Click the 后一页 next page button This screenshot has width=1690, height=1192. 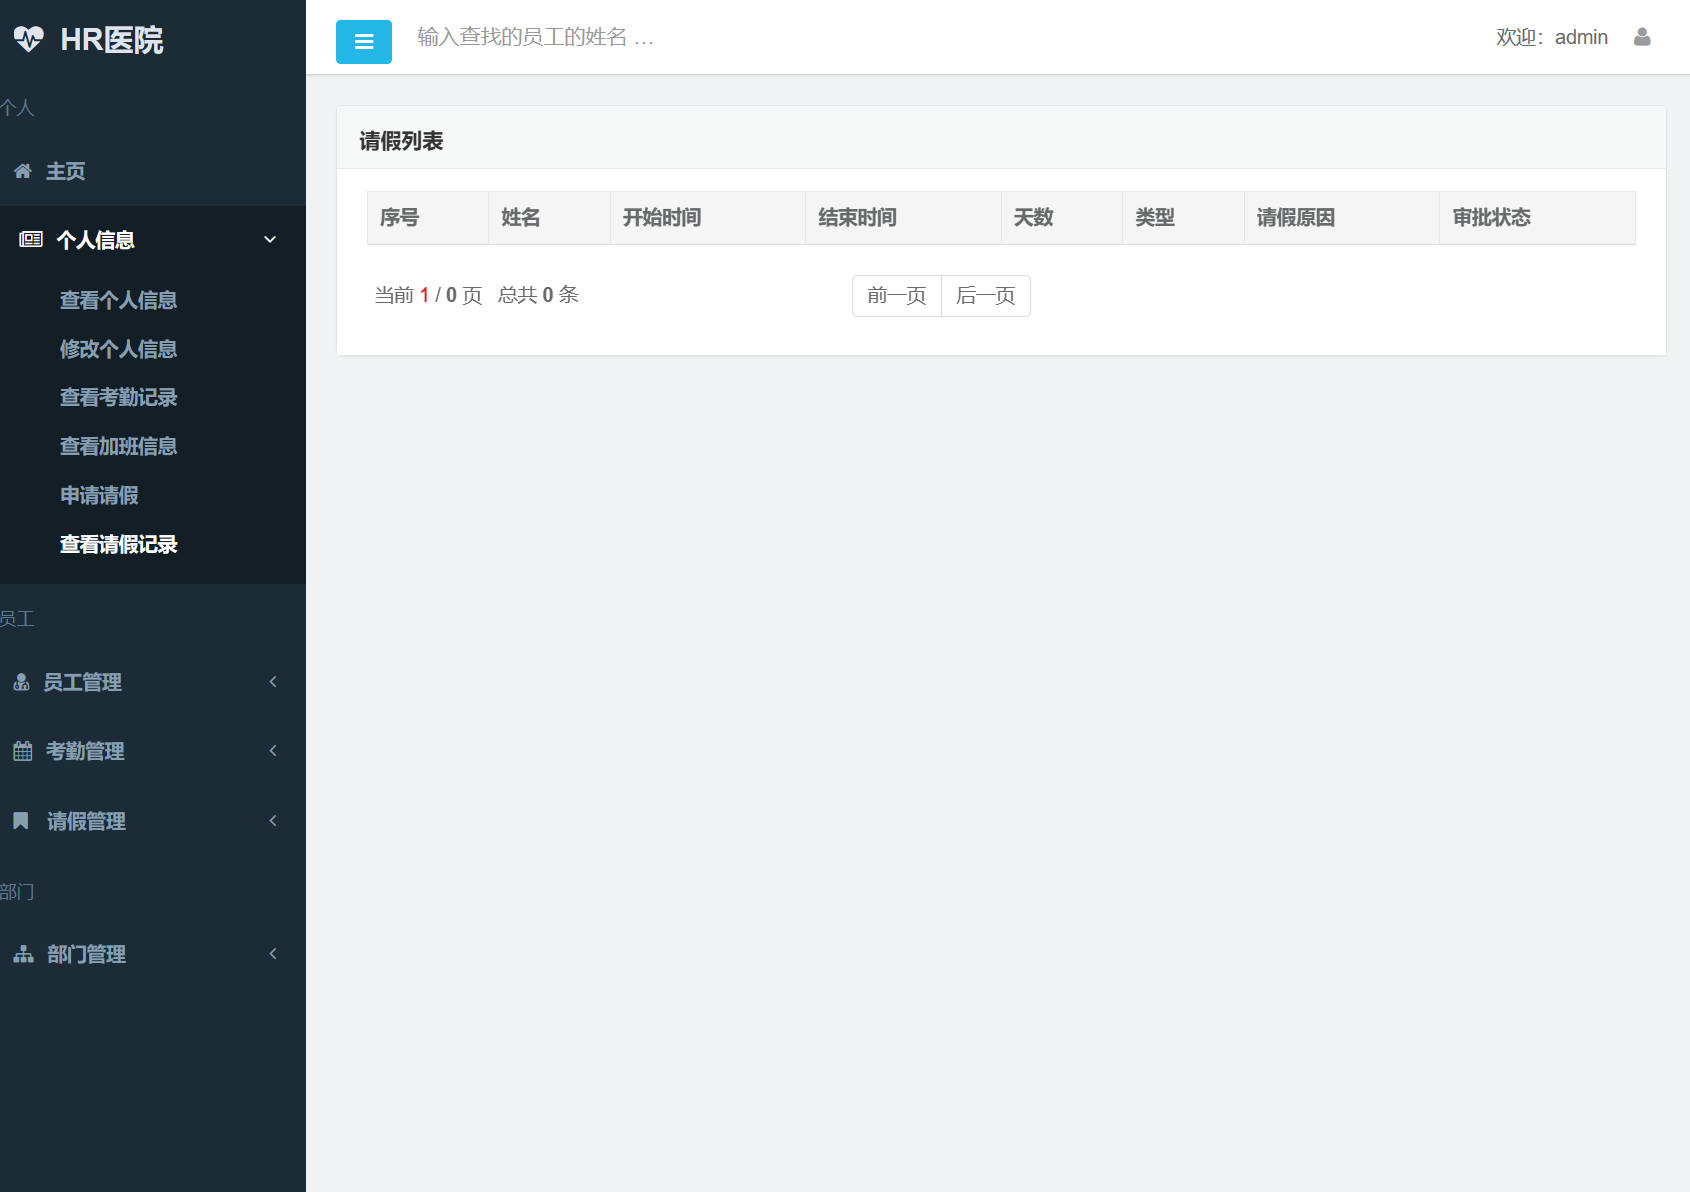click(x=985, y=296)
